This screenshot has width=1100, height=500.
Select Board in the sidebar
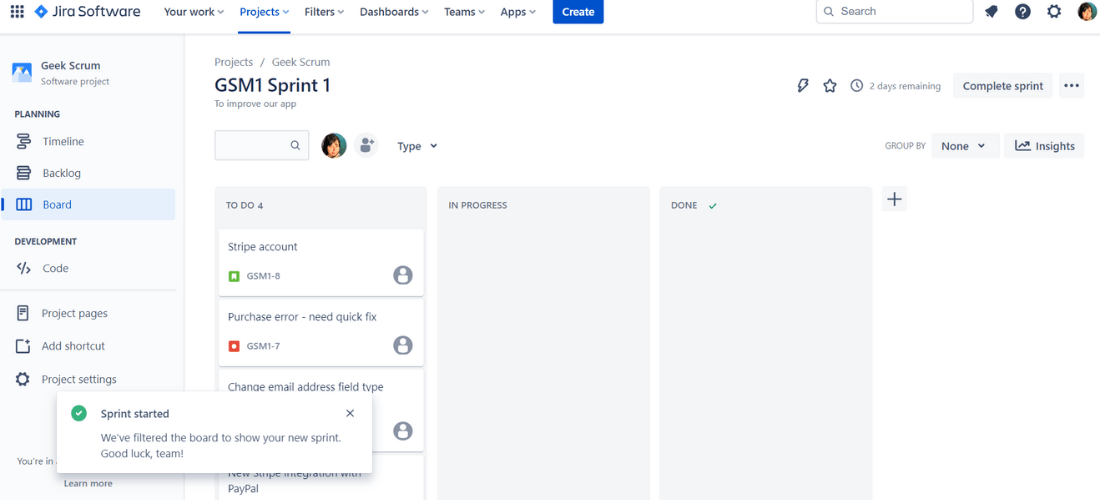pyautogui.click(x=88, y=205)
